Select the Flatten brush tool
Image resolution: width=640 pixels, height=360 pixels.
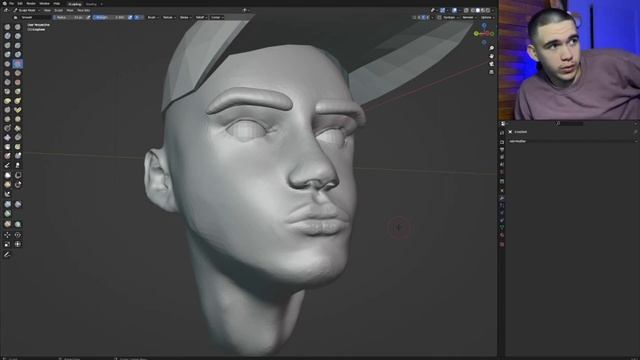[8, 73]
